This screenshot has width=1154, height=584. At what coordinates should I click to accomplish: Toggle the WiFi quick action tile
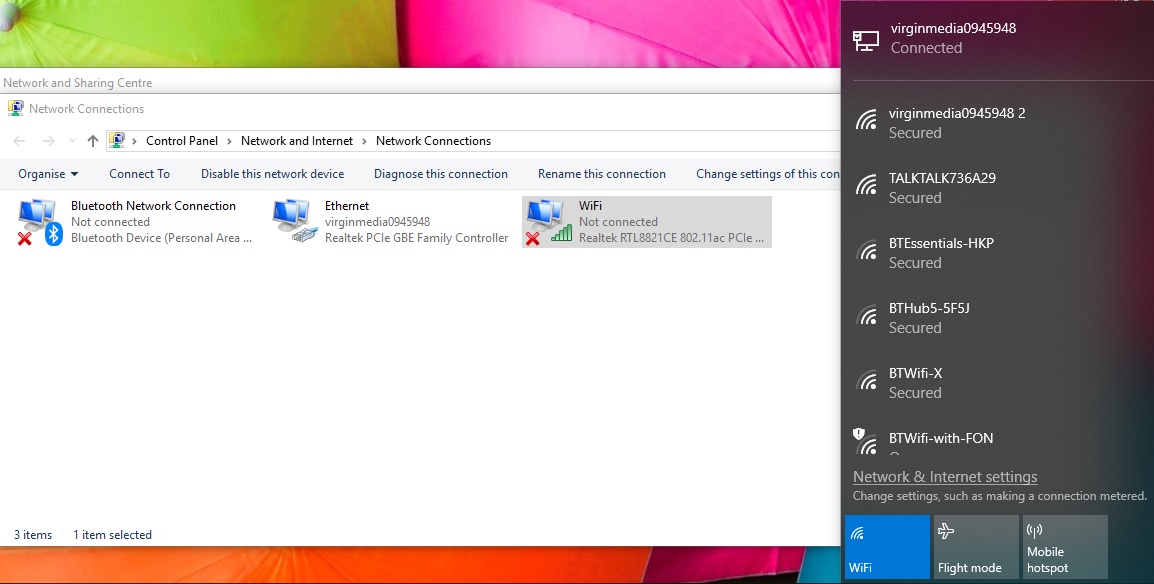tap(888, 546)
